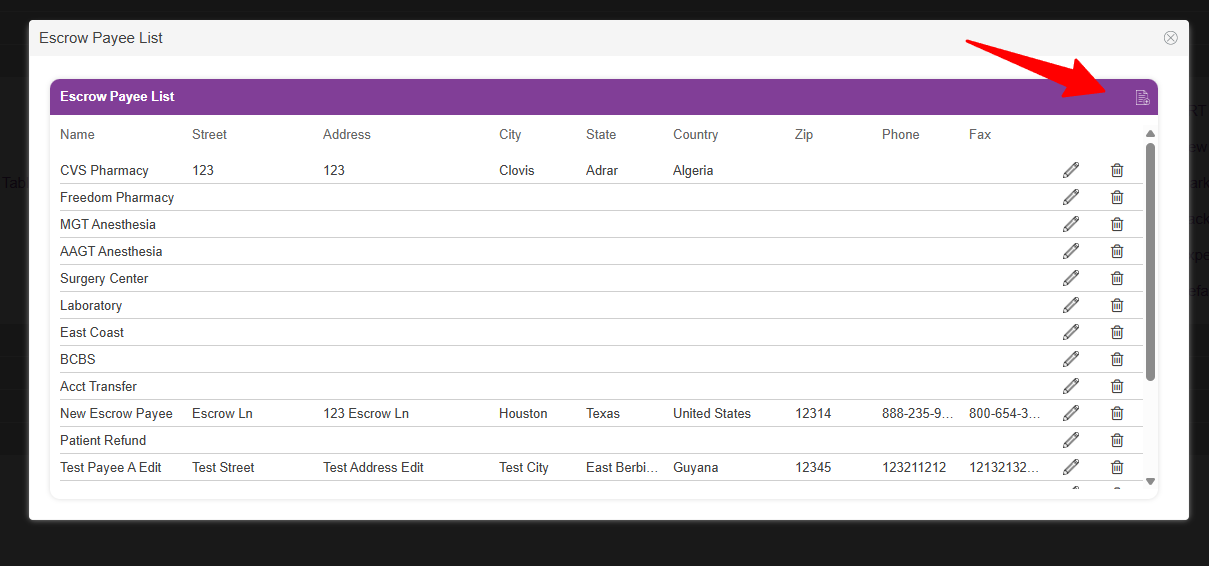1209x566 pixels.
Task: Edit the CVS Pharmacy payee
Action: tap(1071, 170)
